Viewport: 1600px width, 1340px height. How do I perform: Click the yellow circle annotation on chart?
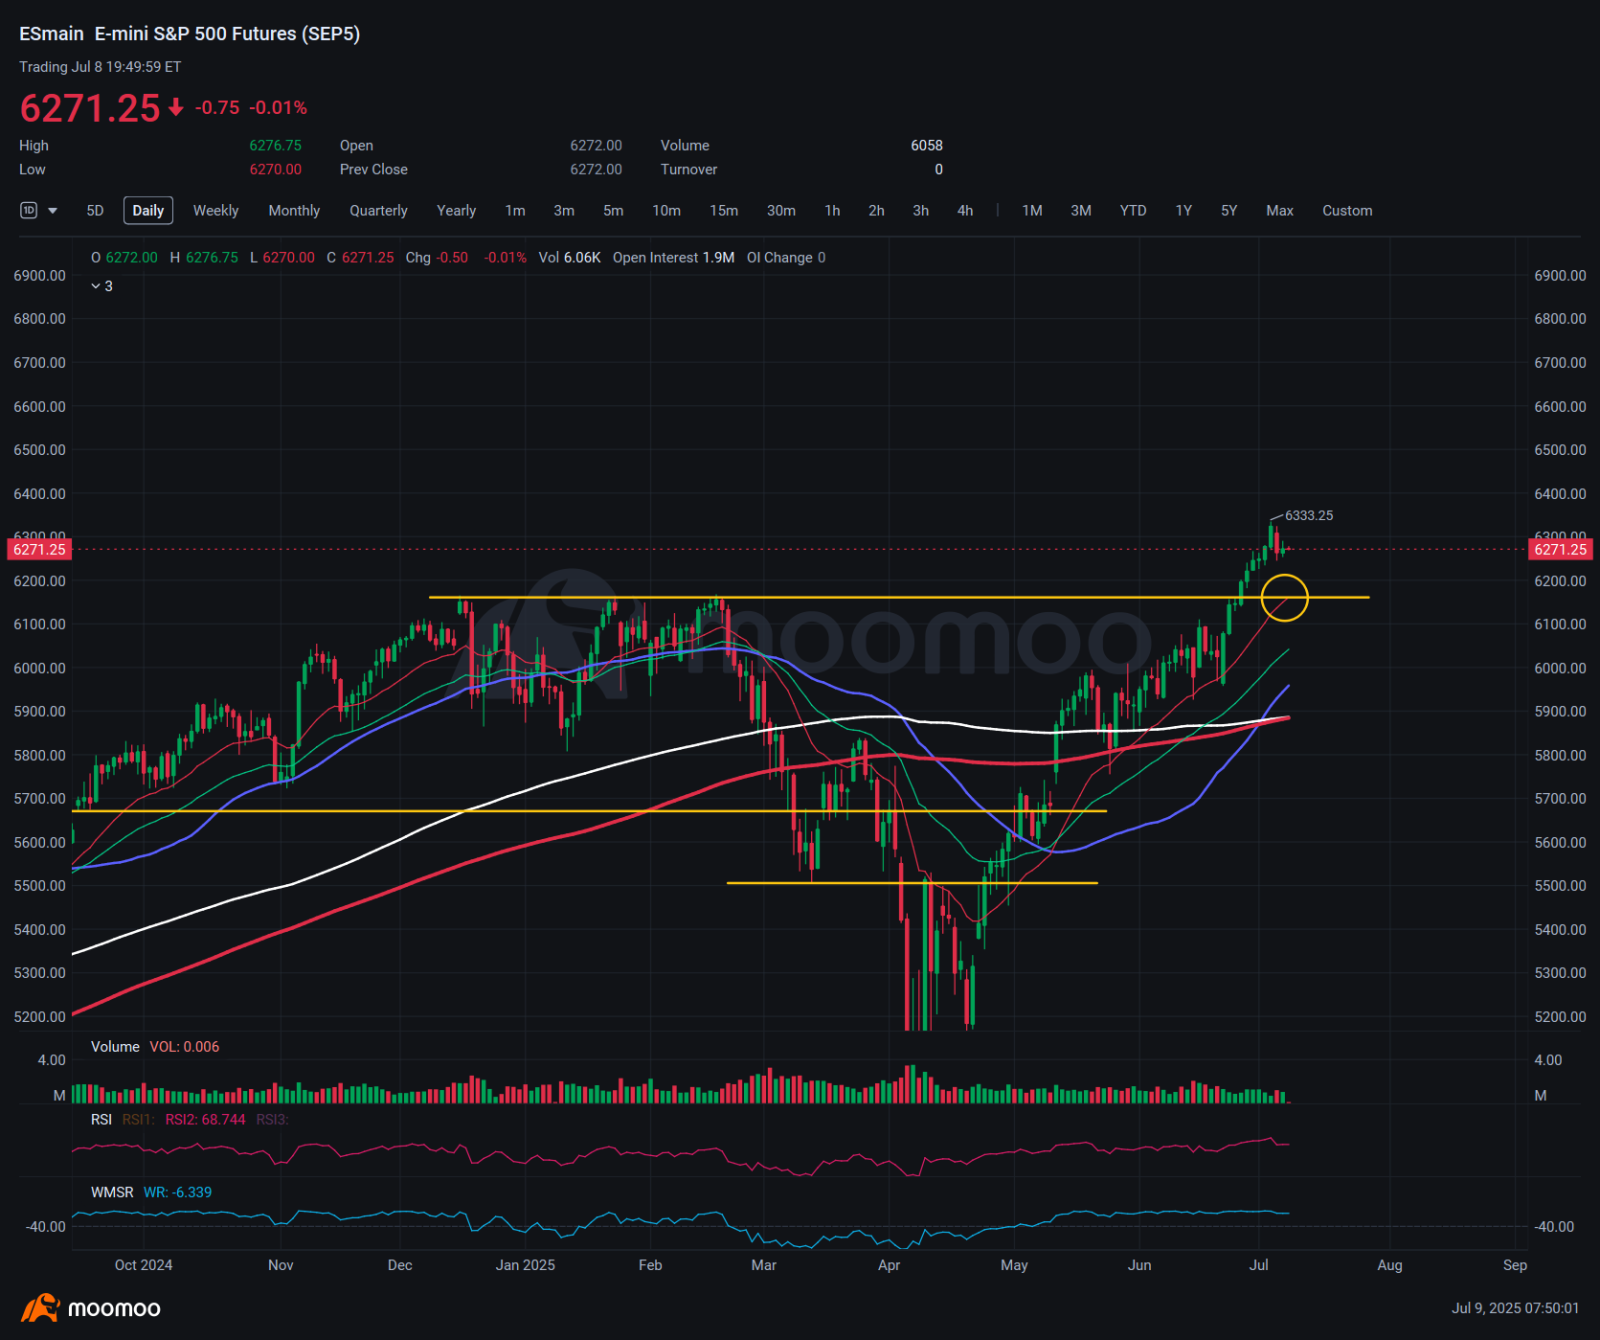1285,598
